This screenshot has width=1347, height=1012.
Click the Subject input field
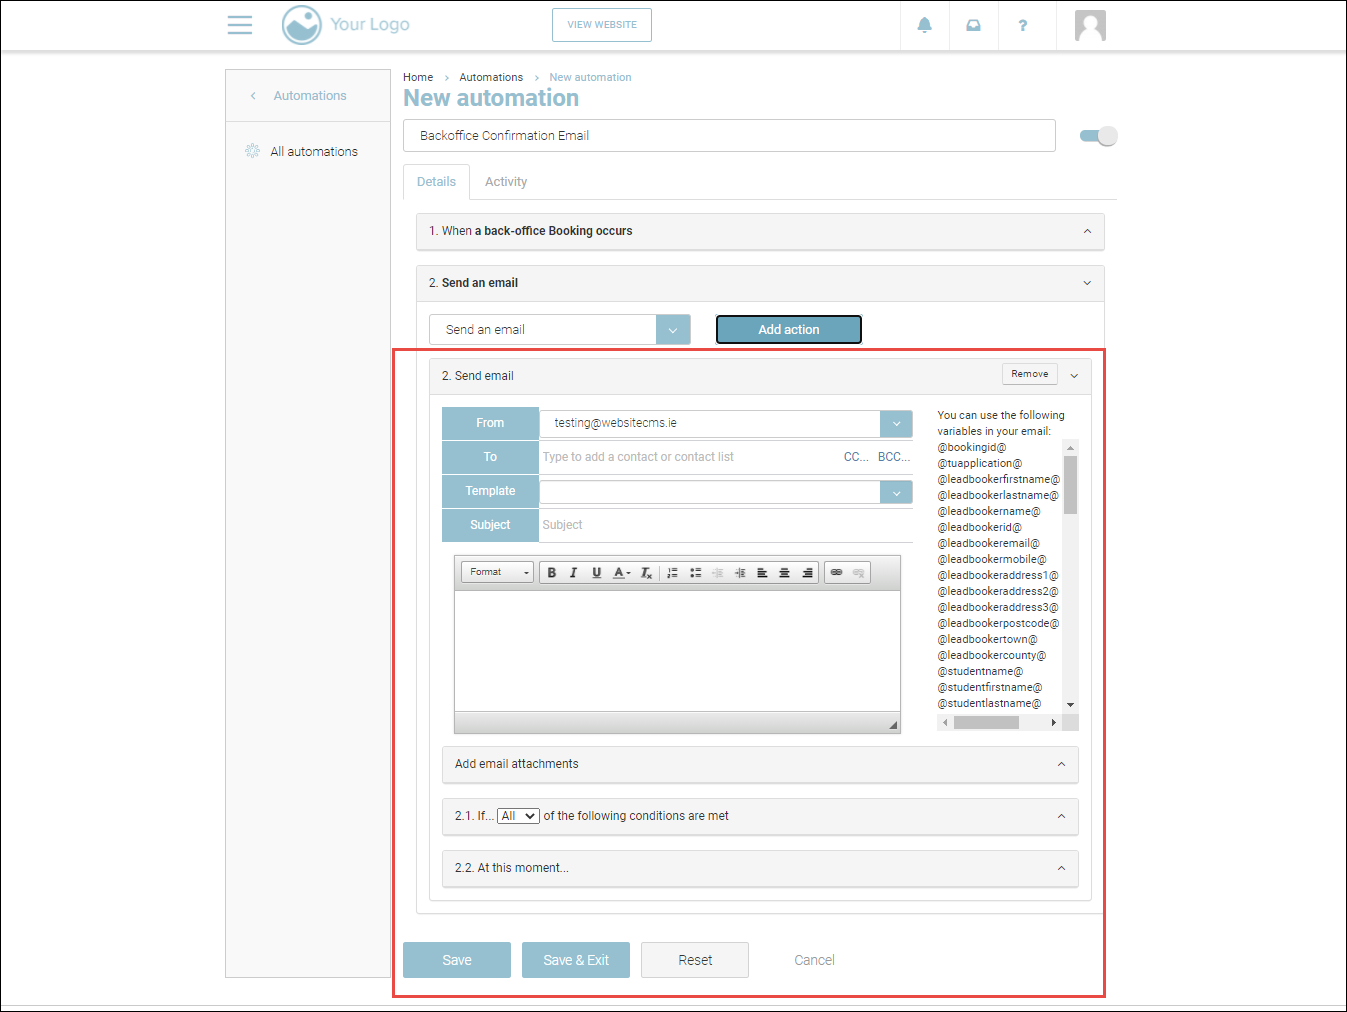pyautogui.click(x=725, y=525)
